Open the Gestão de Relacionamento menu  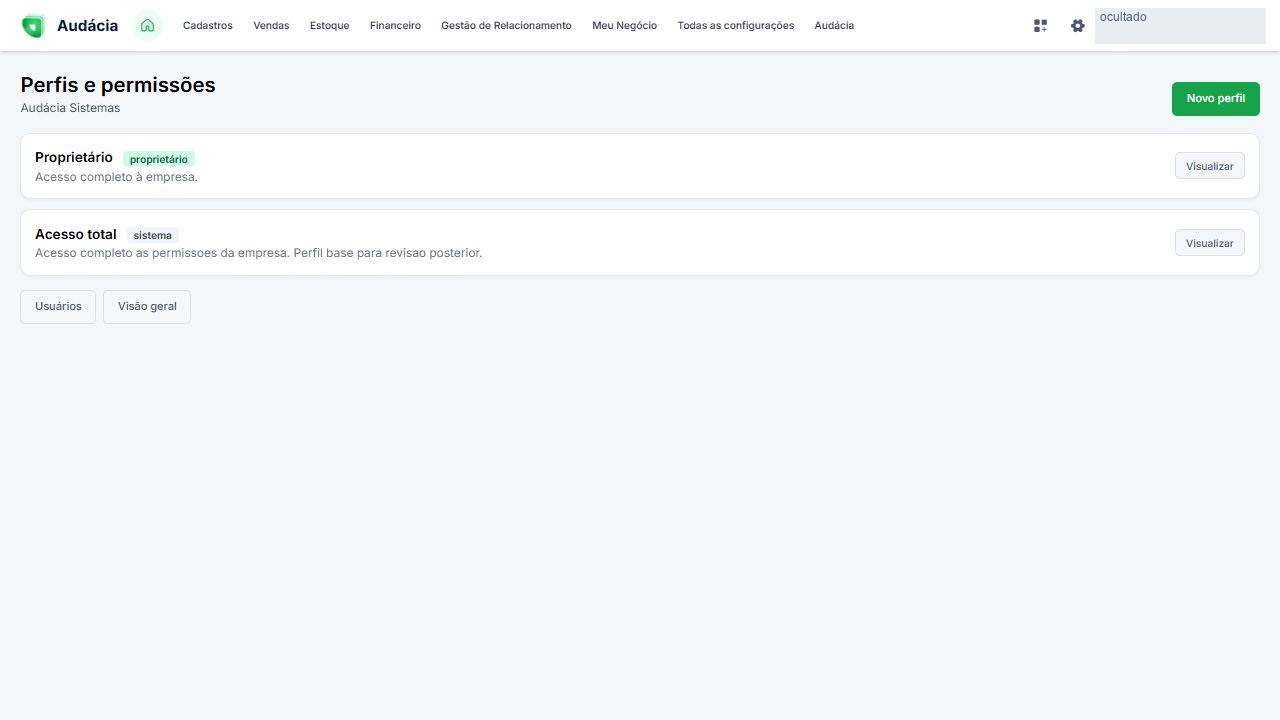(x=506, y=26)
